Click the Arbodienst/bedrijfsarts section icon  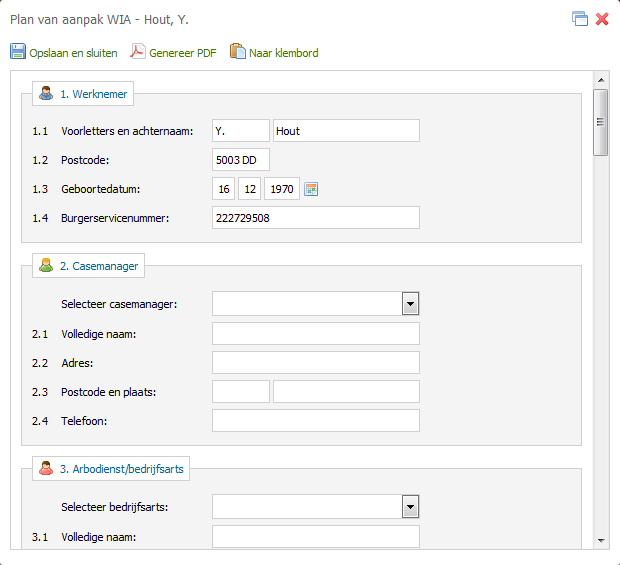point(46,469)
